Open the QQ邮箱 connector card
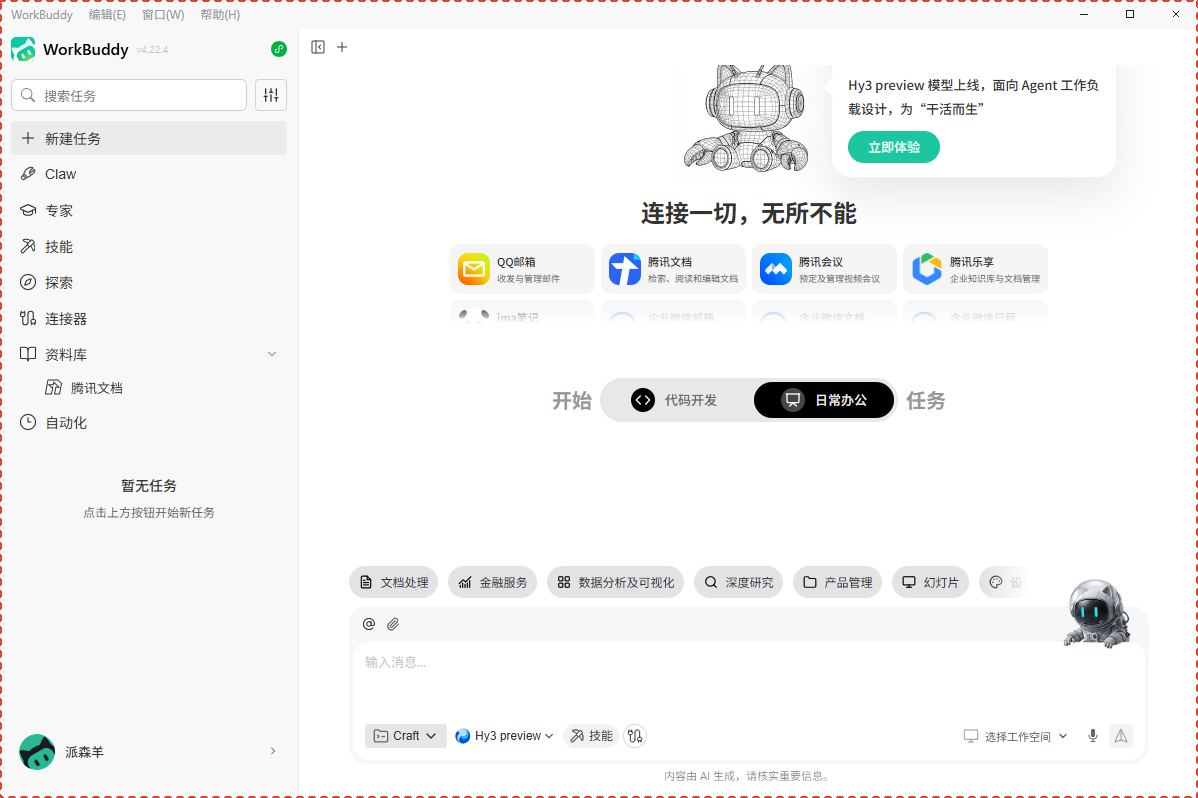 tap(523, 269)
